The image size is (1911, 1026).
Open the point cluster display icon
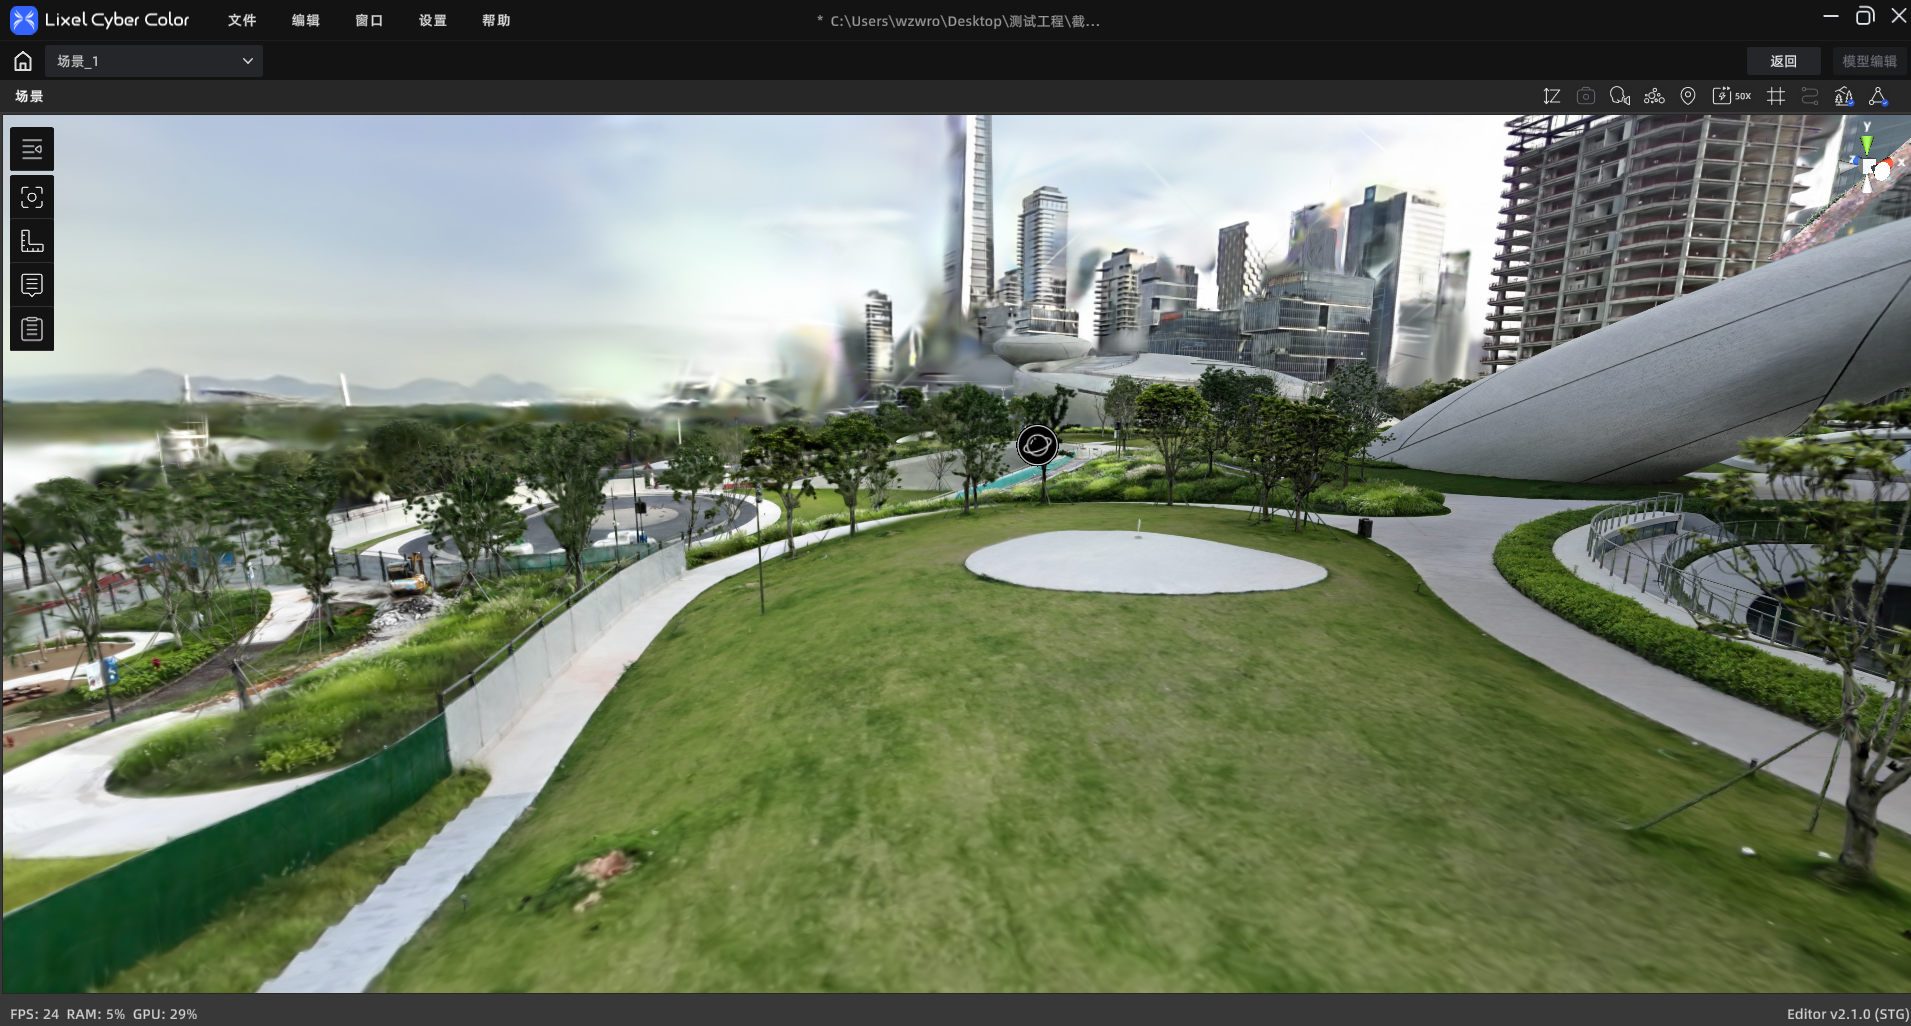click(x=1654, y=96)
